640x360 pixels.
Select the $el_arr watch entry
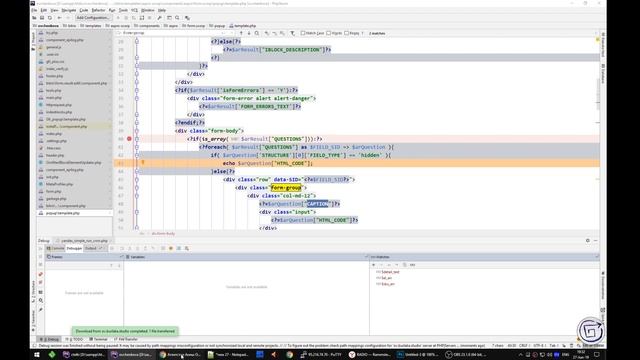pyautogui.click(x=384, y=278)
